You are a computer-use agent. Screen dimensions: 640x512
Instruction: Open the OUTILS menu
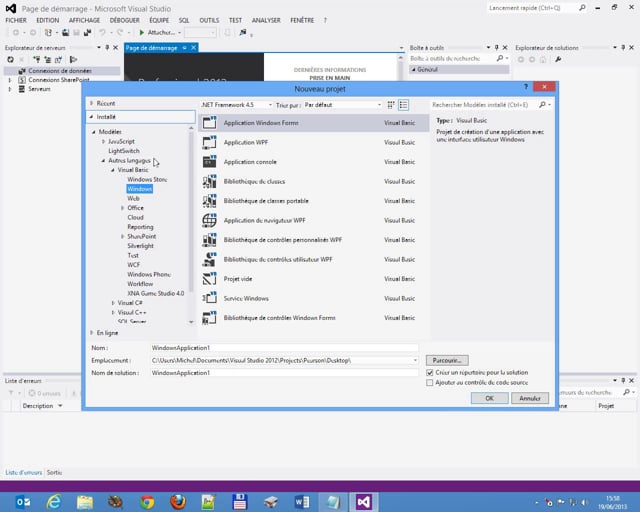pyautogui.click(x=209, y=20)
